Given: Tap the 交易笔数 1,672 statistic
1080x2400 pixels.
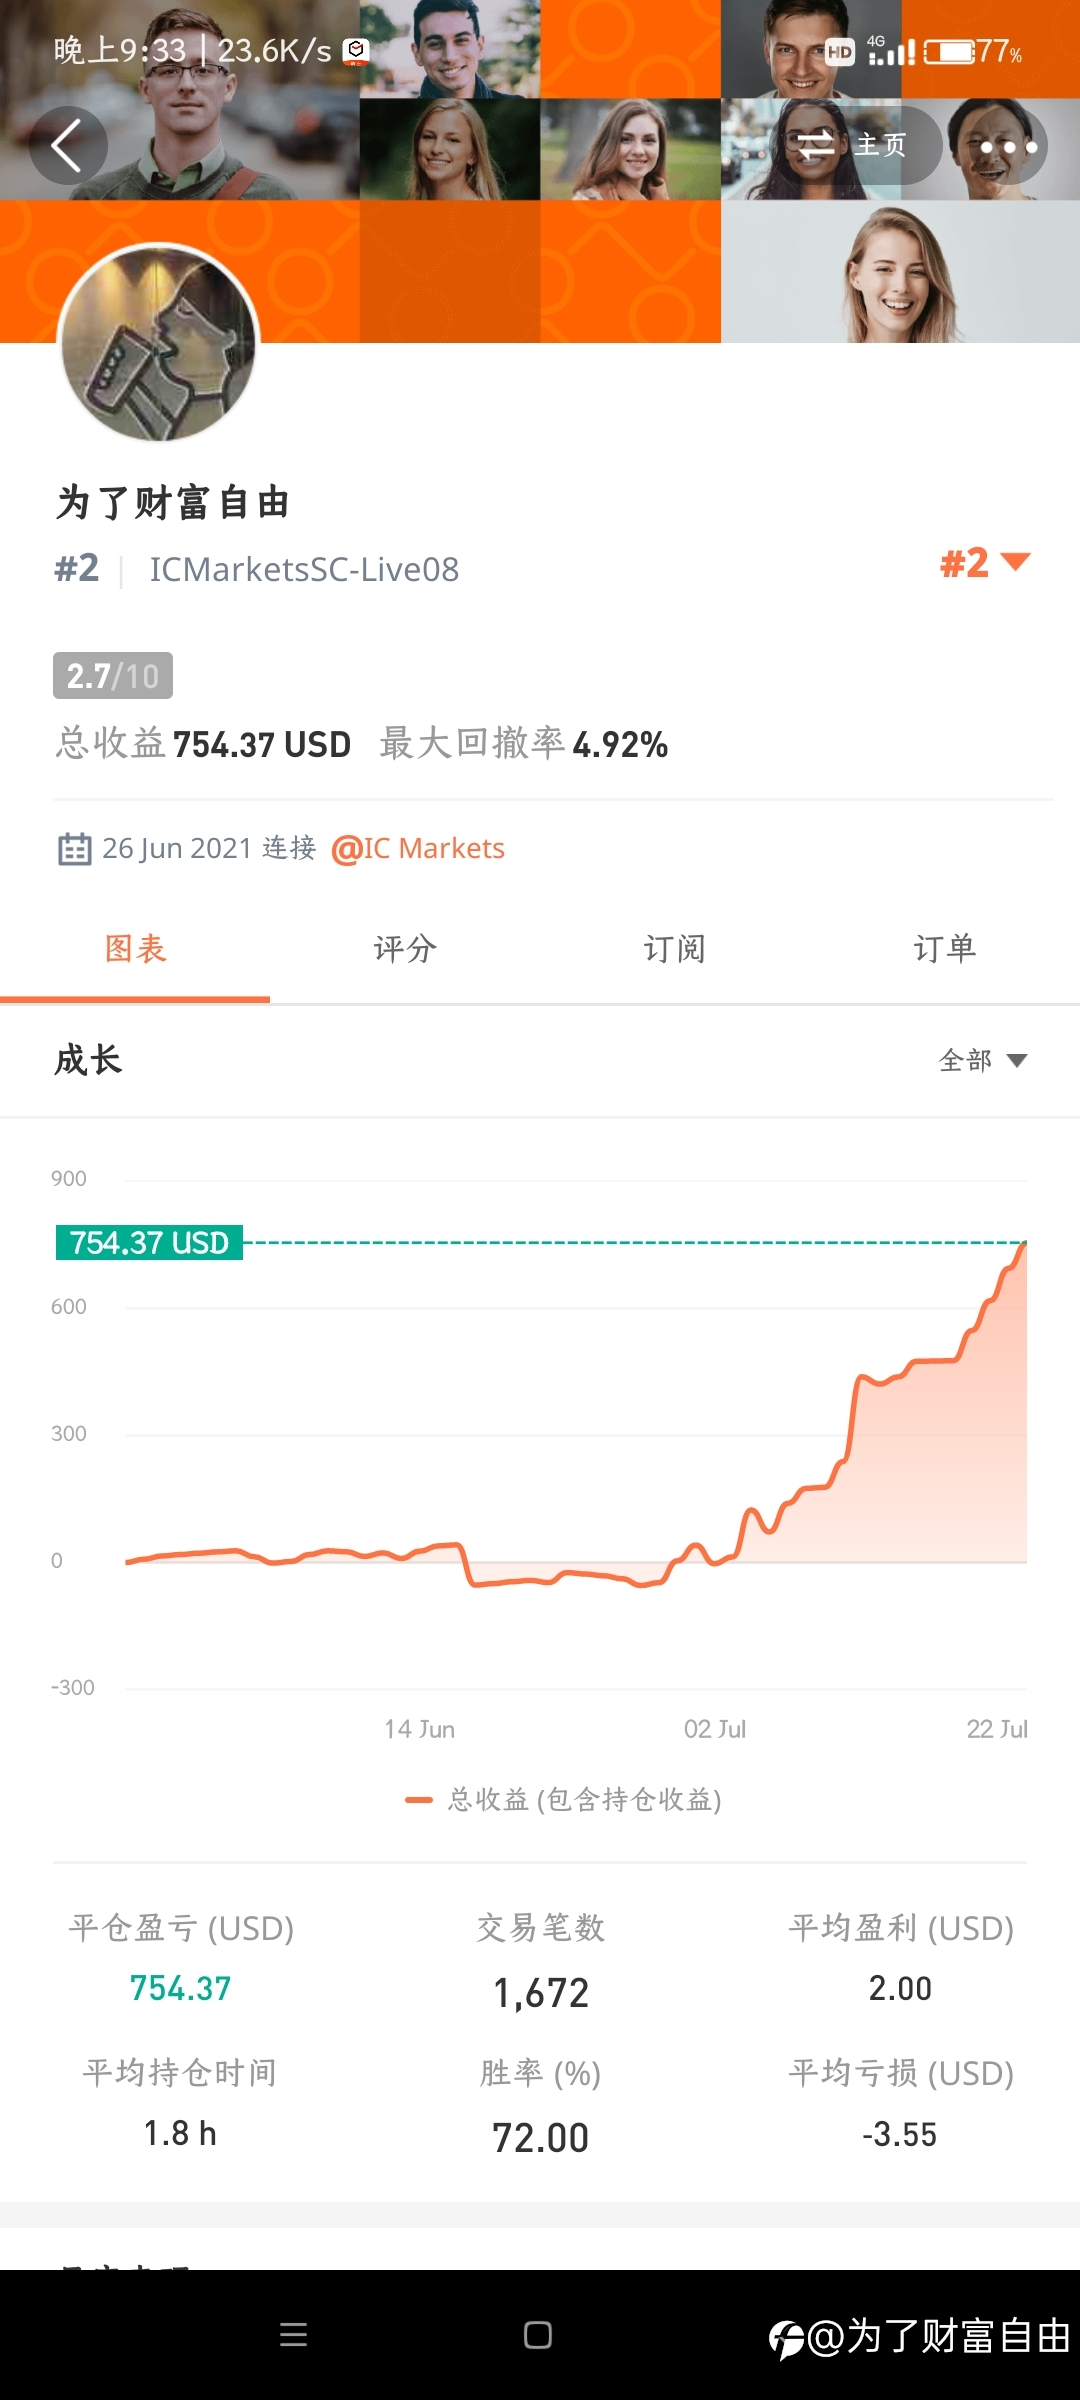Looking at the screenshot, I should click(x=540, y=1960).
